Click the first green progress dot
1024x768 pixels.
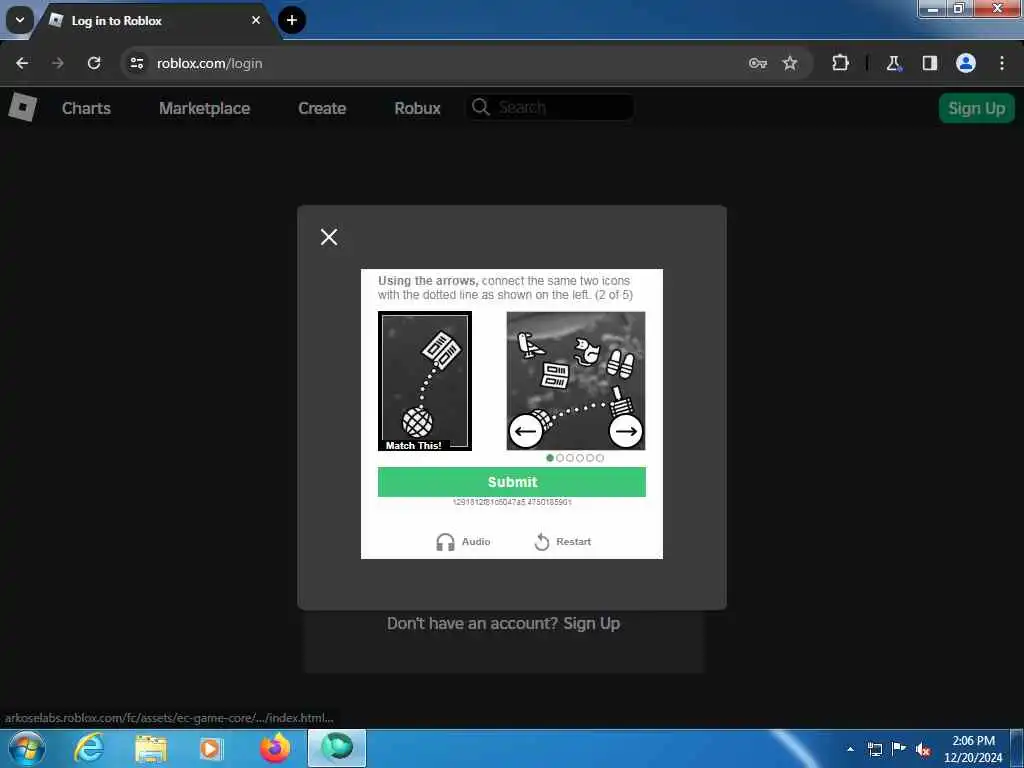(x=550, y=458)
